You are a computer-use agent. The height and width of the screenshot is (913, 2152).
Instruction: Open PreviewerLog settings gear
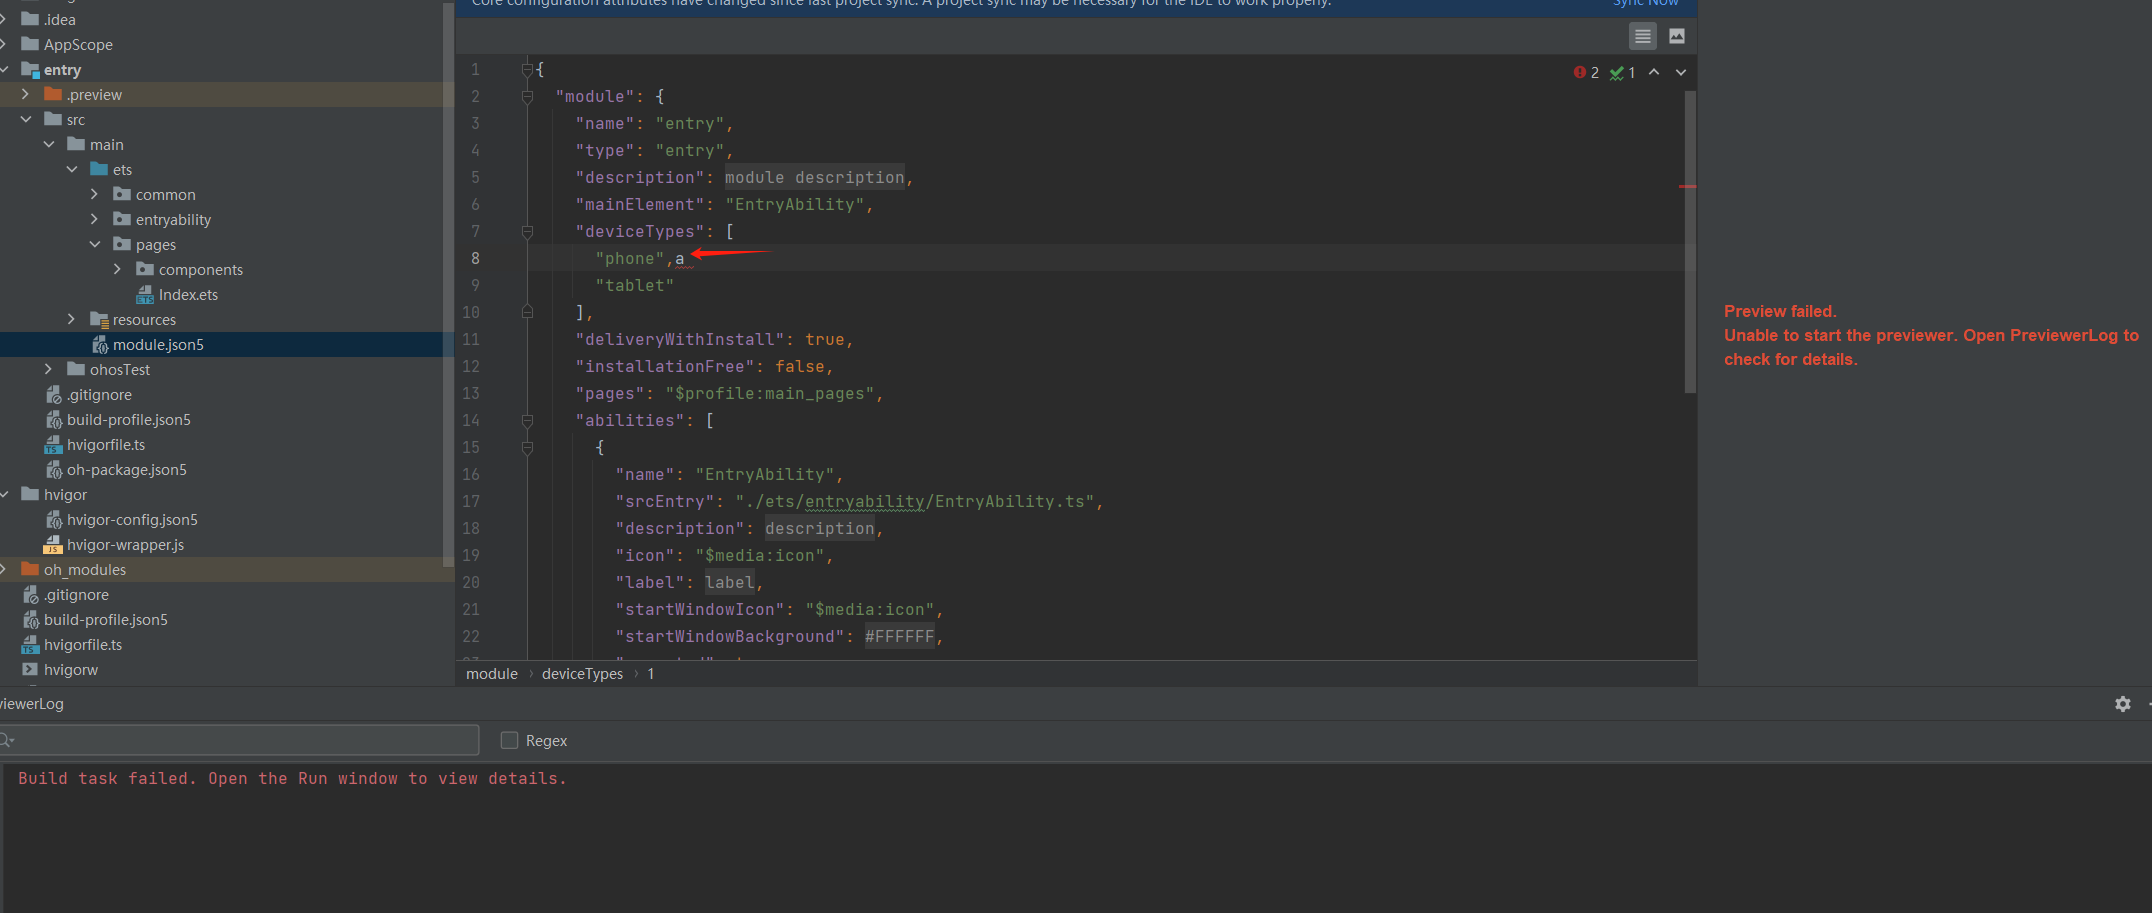click(2122, 704)
